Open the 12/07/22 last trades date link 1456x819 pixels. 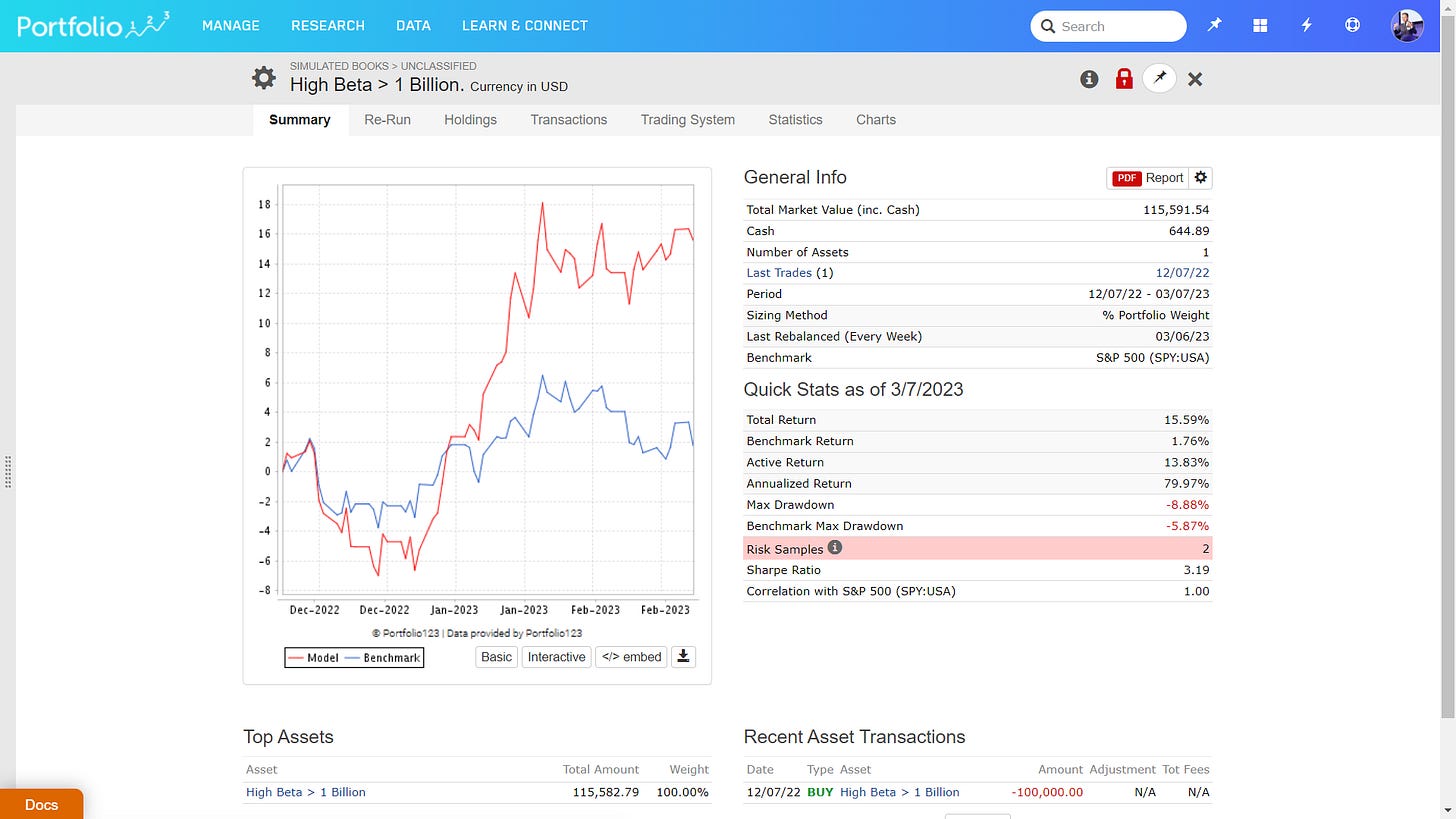pyautogui.click(x=1183, y=272)
